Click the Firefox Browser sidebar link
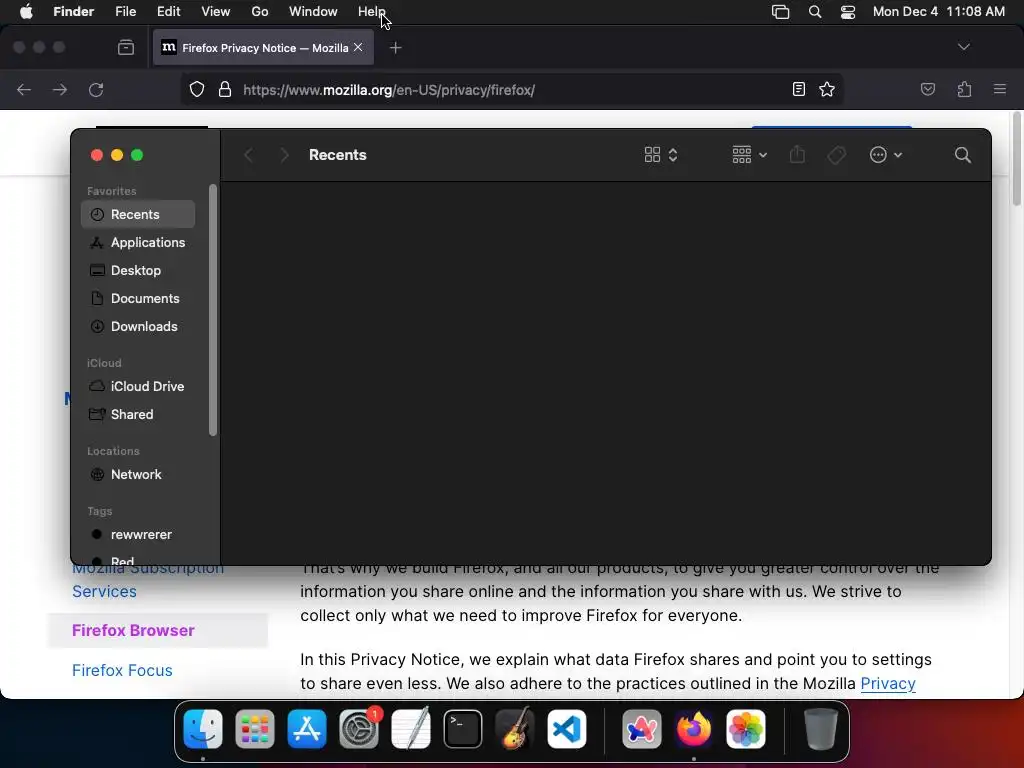The height and width of the screenshot is (768, 1024). coord(133,630)
